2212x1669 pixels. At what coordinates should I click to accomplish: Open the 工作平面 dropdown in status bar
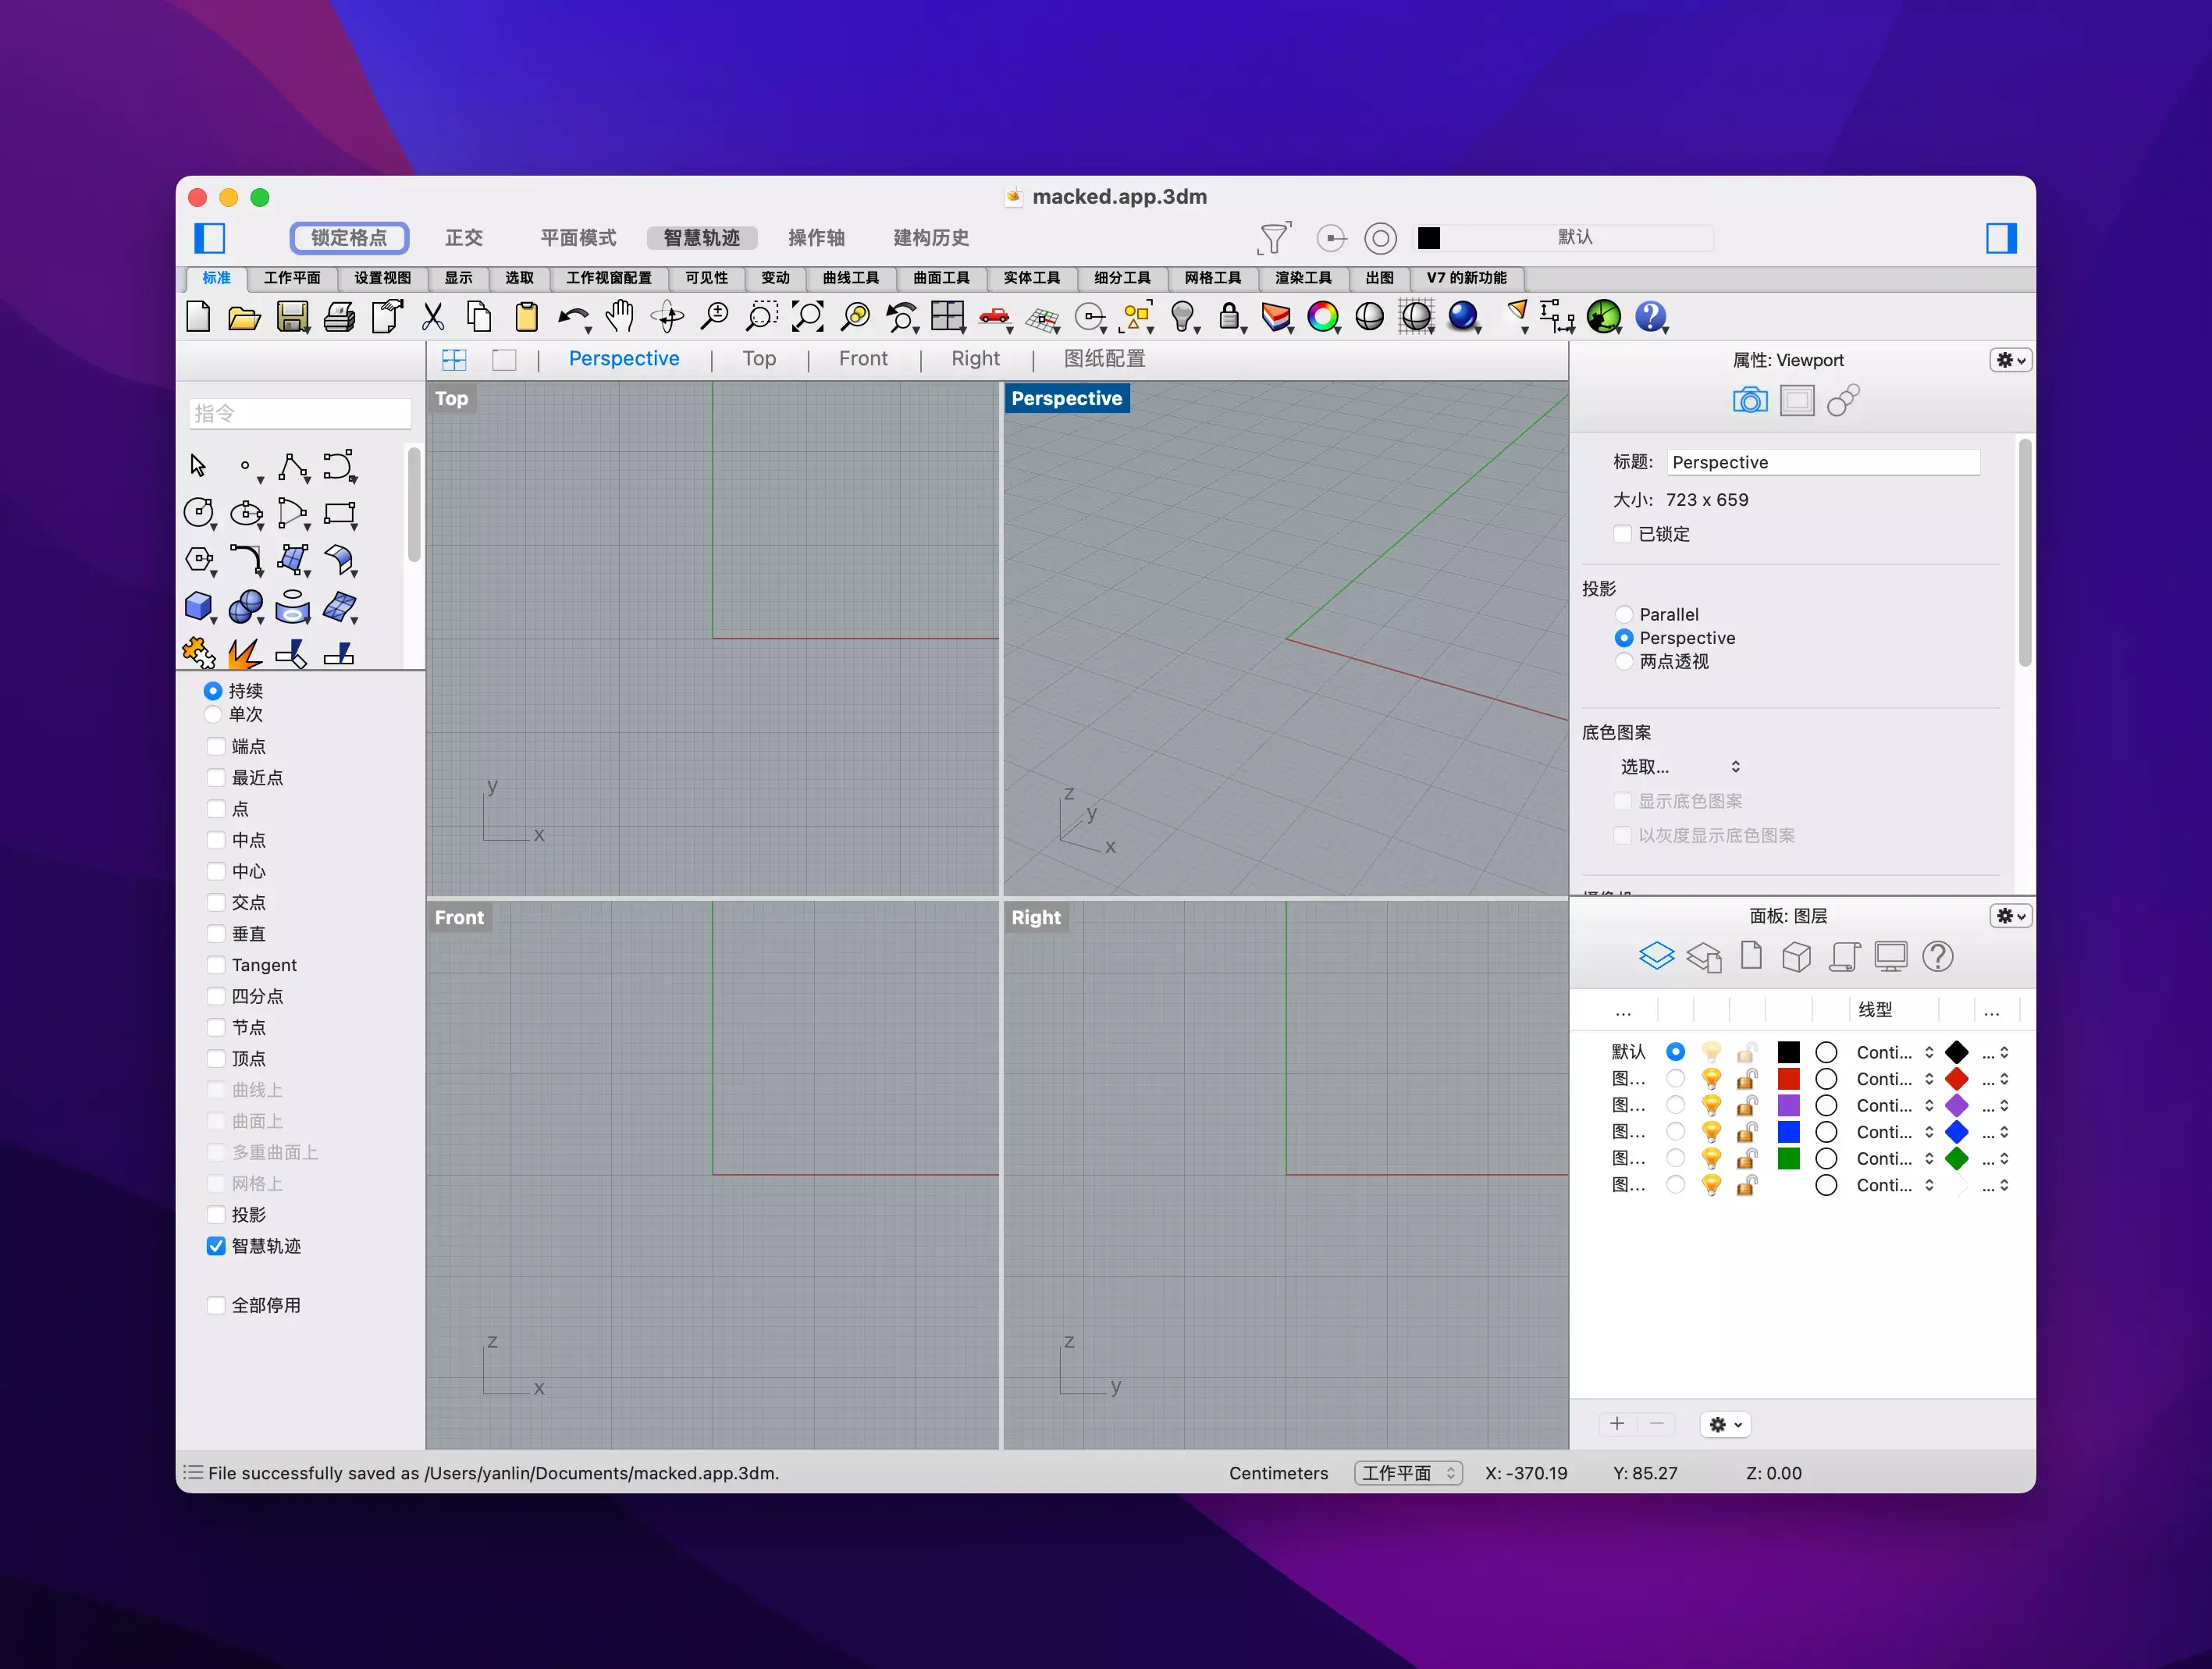[x=1408, y=1473]
